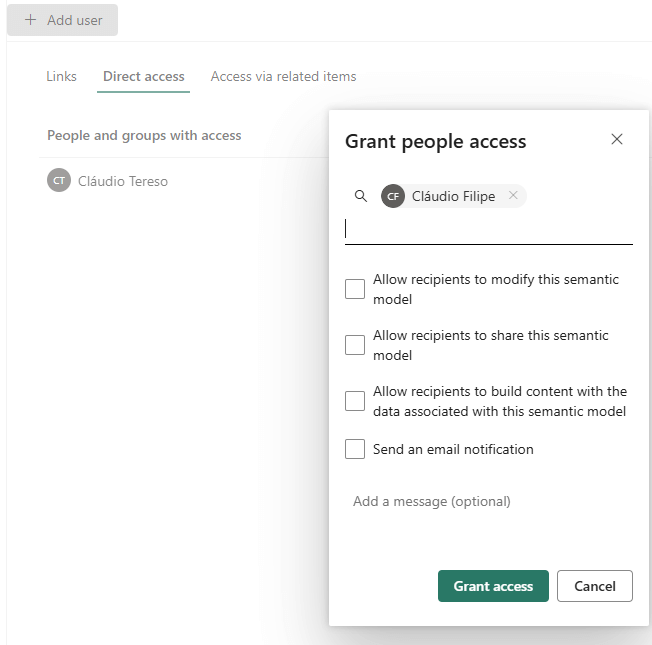
Task: Tick allow recipients to build content checkbox
Action: (x=355, y=401)
